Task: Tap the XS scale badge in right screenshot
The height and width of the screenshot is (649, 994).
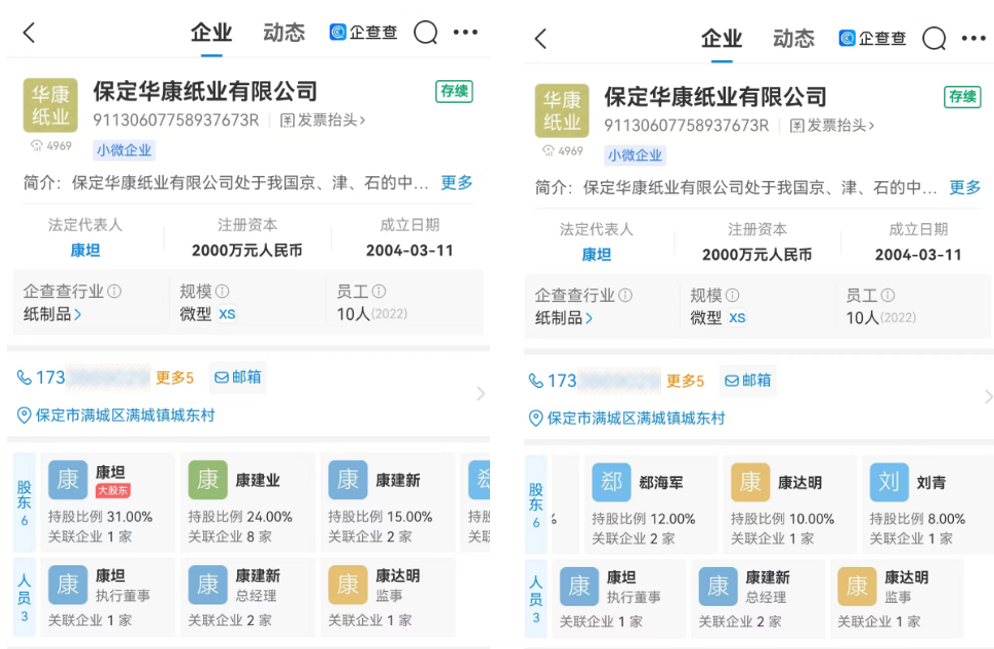Action: point(737,318)
